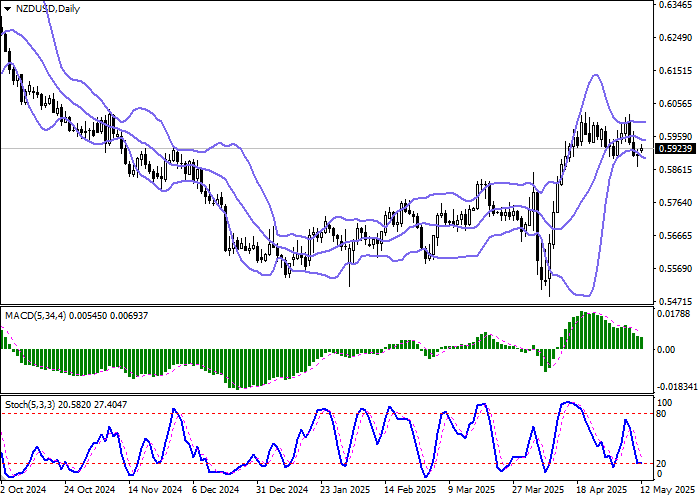Click the 0.57640 price axis label
699x500 pixels.
(676, 203)
